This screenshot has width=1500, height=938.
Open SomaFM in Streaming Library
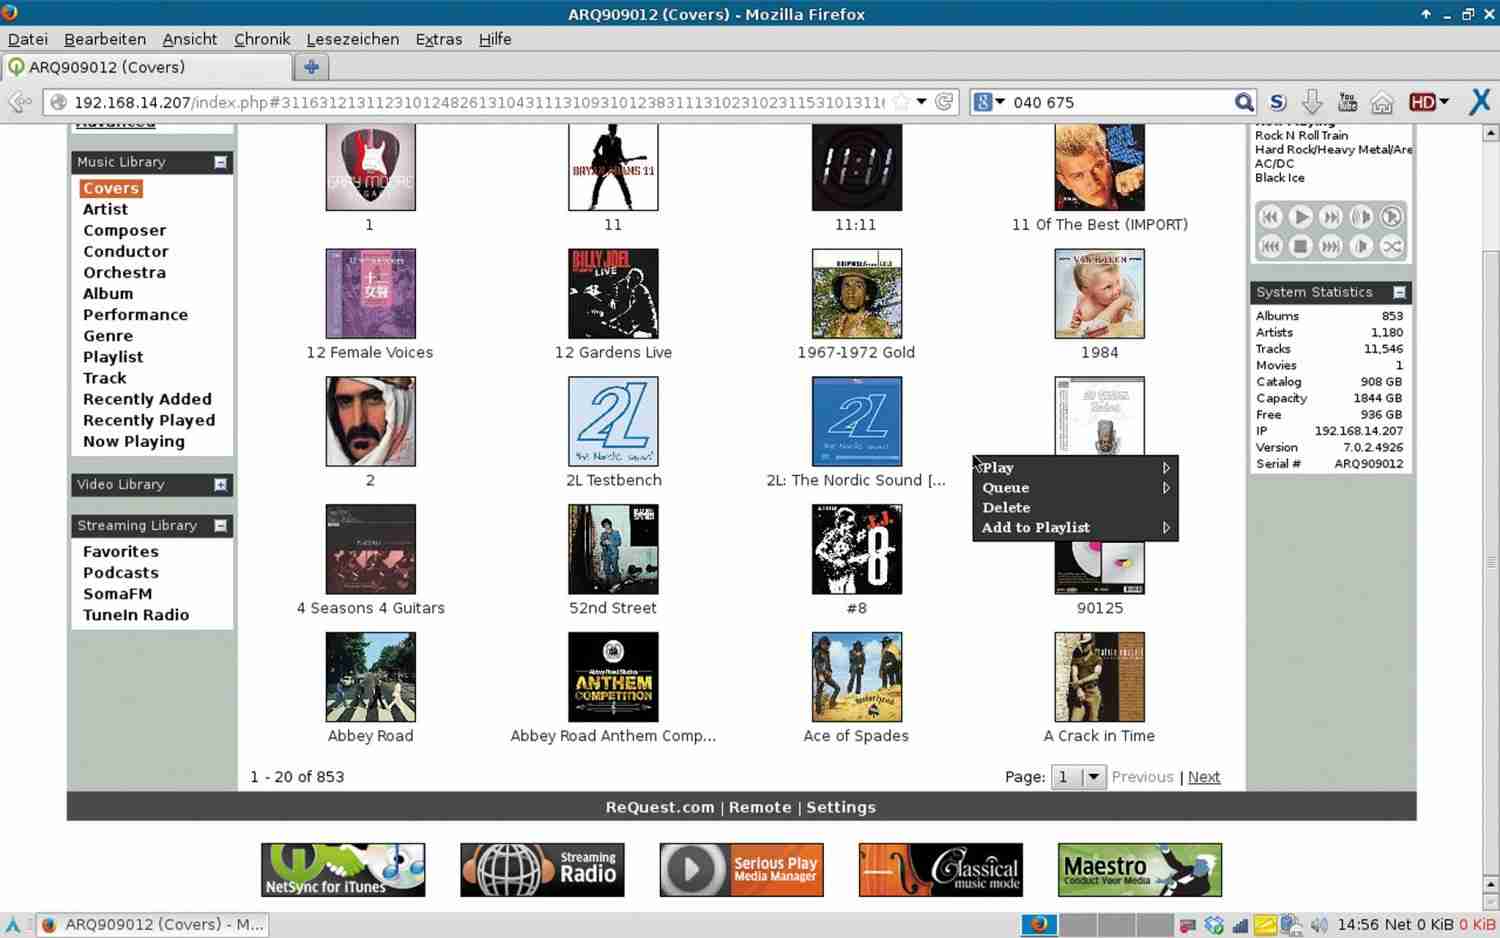coord(117,594)
